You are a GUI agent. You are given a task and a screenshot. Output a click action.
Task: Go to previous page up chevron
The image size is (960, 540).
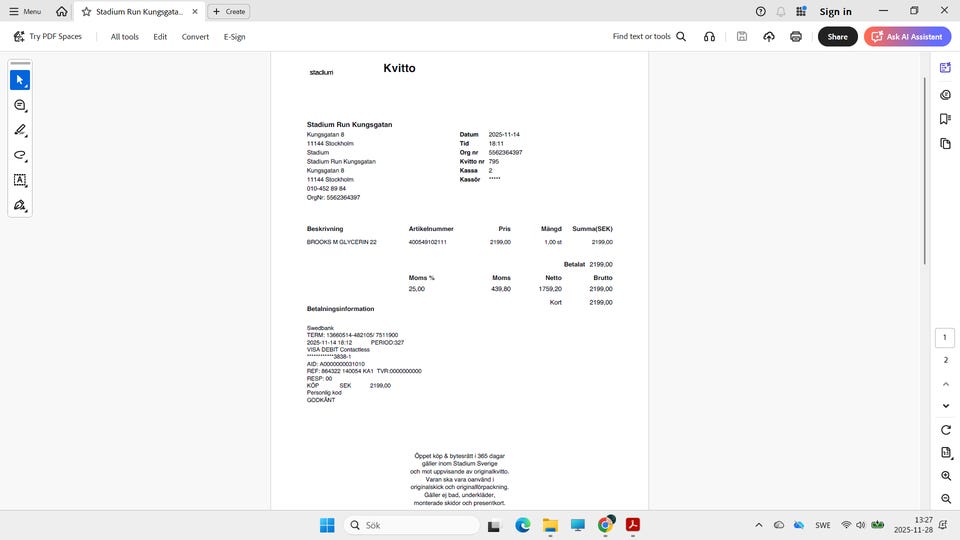coord(946,384)
